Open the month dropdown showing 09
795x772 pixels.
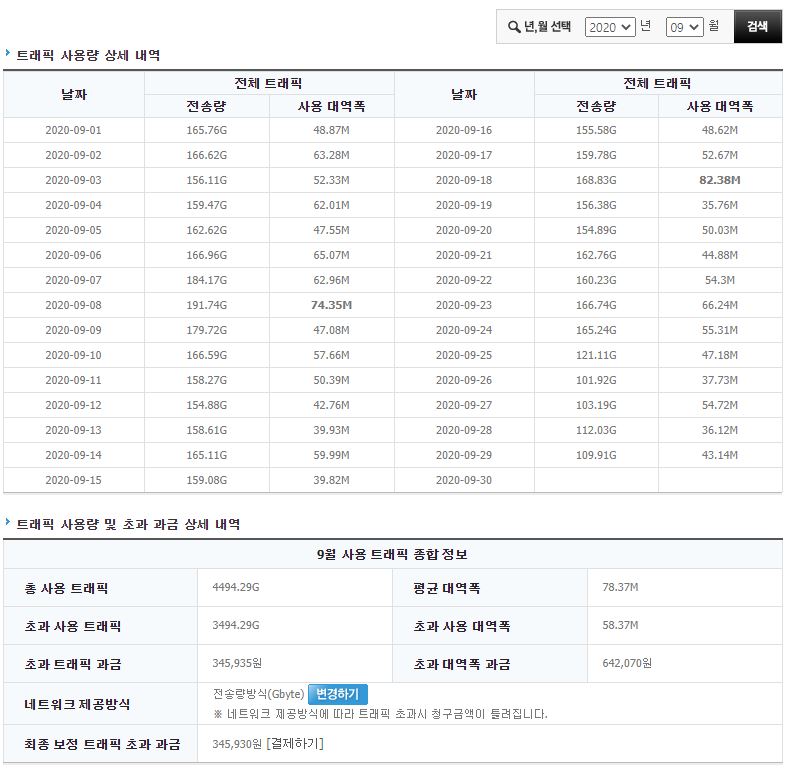684,27
